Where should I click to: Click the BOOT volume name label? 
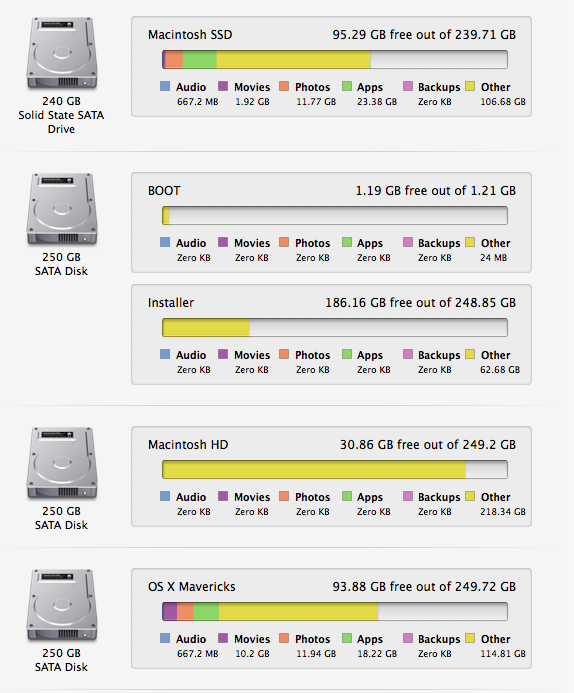point(164,191)
